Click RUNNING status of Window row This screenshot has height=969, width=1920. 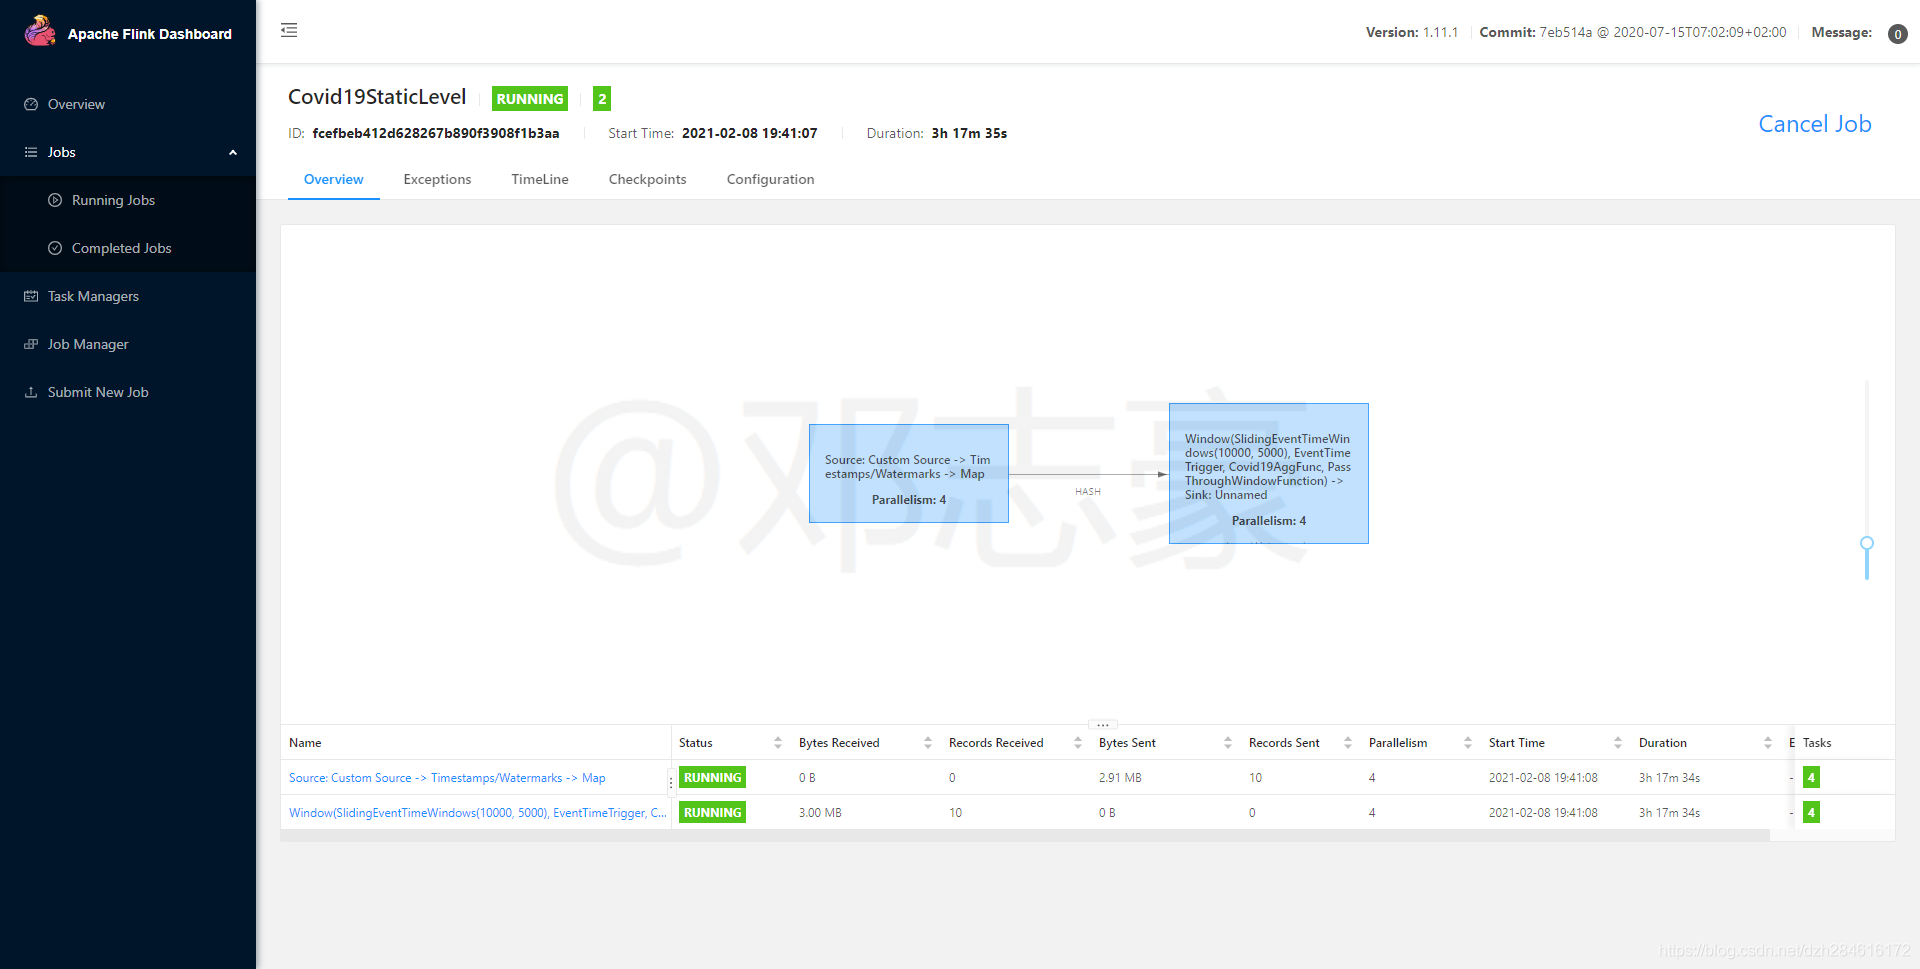(712, 813)
